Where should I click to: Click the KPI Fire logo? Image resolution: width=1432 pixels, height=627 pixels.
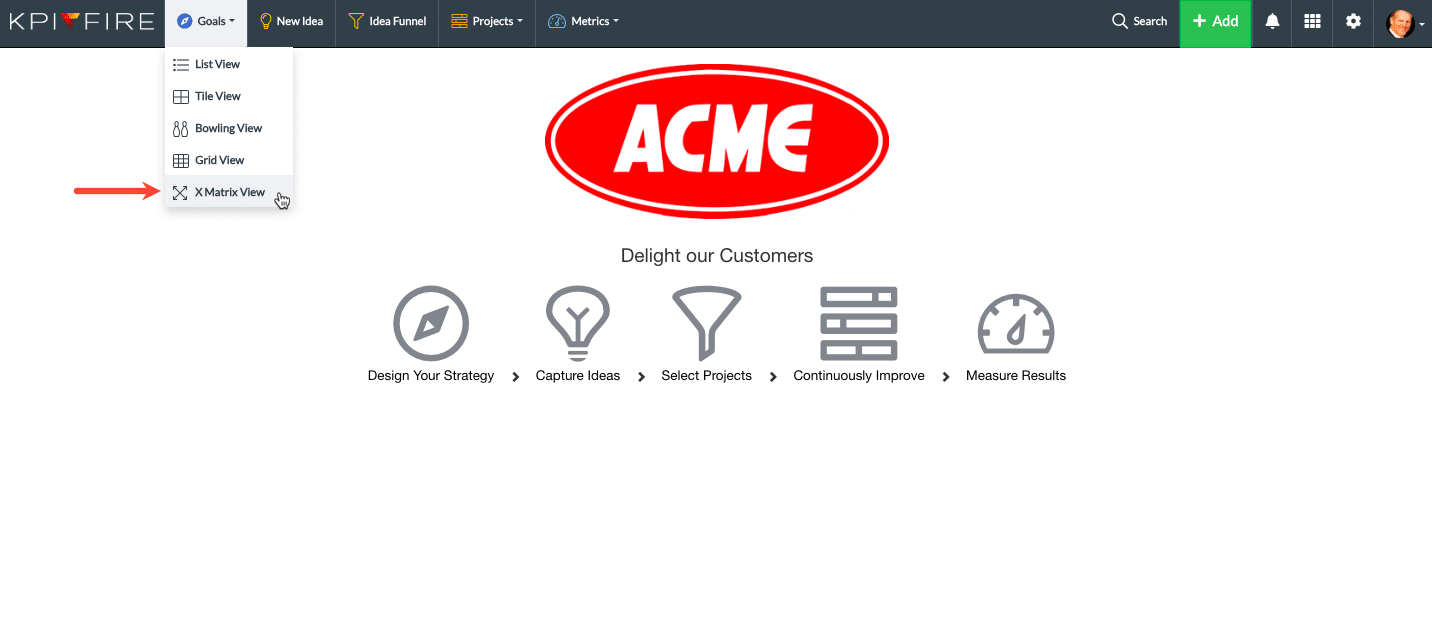coord(82,21)
